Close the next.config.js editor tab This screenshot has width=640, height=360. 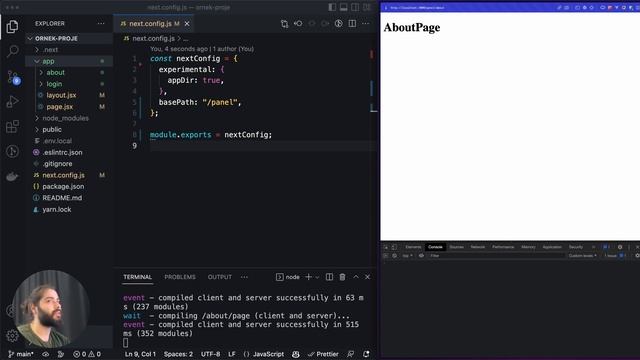coord(187,24)
